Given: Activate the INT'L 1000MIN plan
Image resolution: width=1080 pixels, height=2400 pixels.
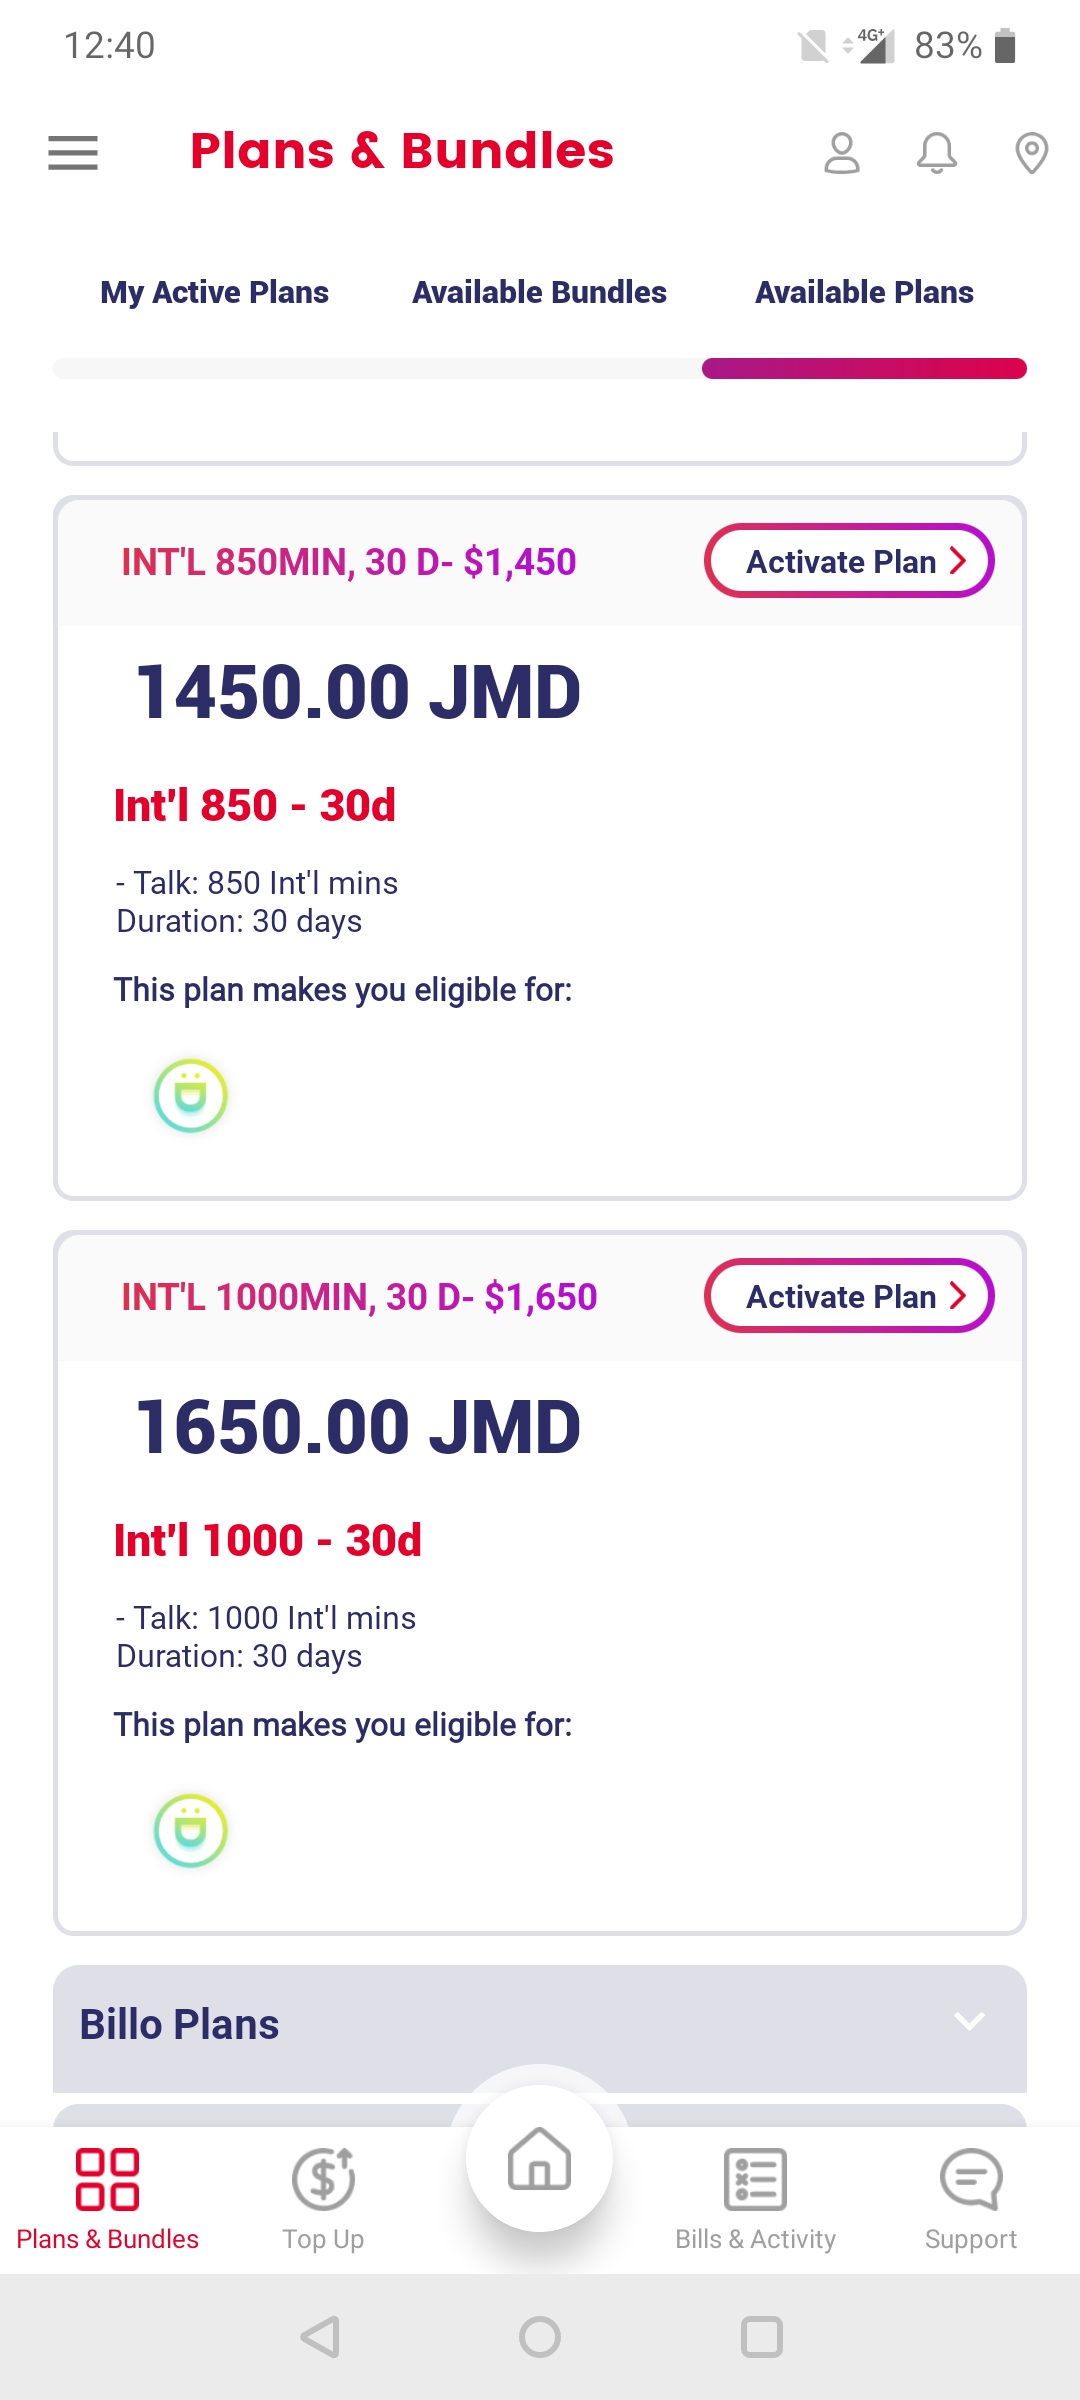Looking at the screenshot, I should click(850, 1296).
